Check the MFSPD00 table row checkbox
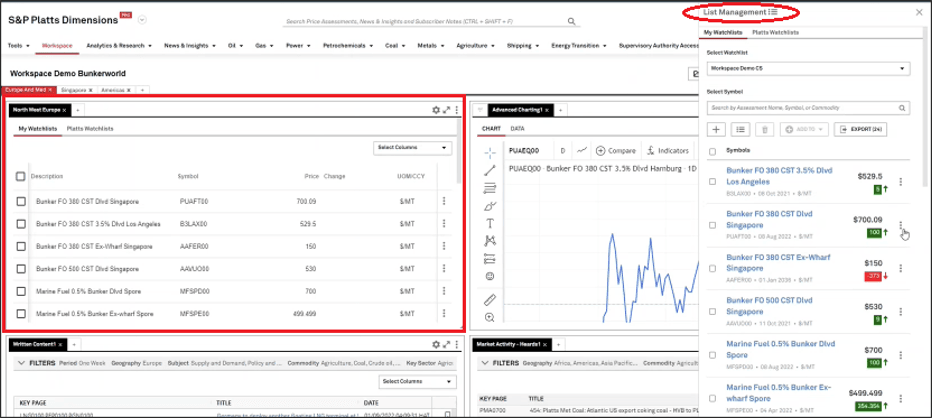This screenshot has height=418, width=932. [21, 291]
